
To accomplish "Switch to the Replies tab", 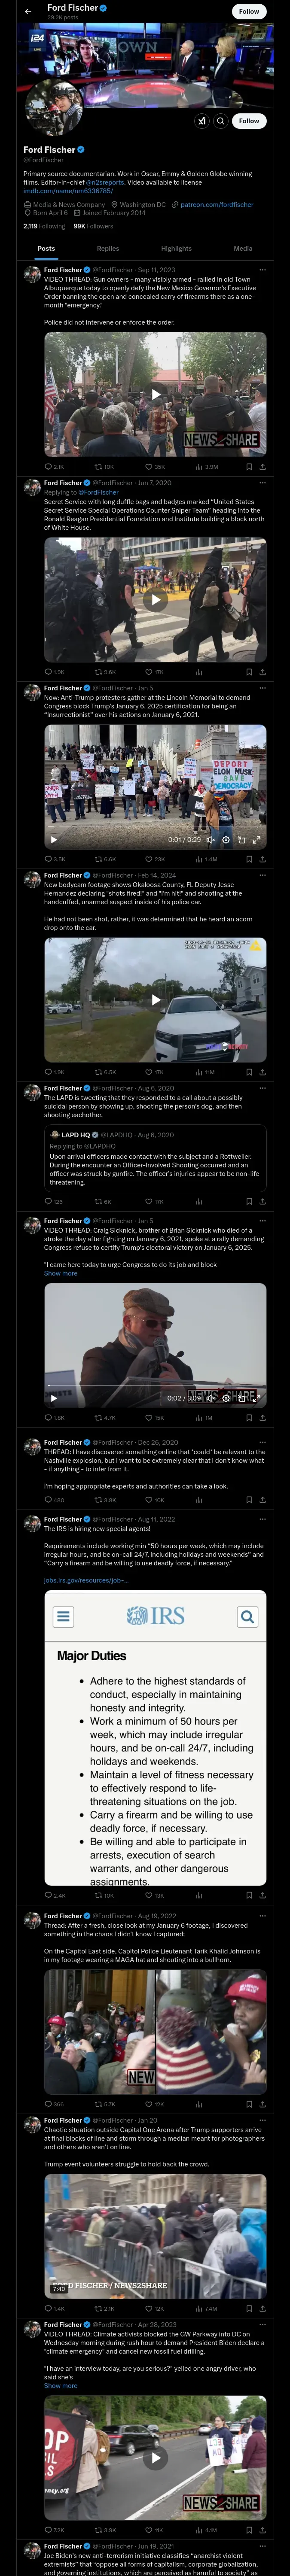I will click(x=108, y=248).
